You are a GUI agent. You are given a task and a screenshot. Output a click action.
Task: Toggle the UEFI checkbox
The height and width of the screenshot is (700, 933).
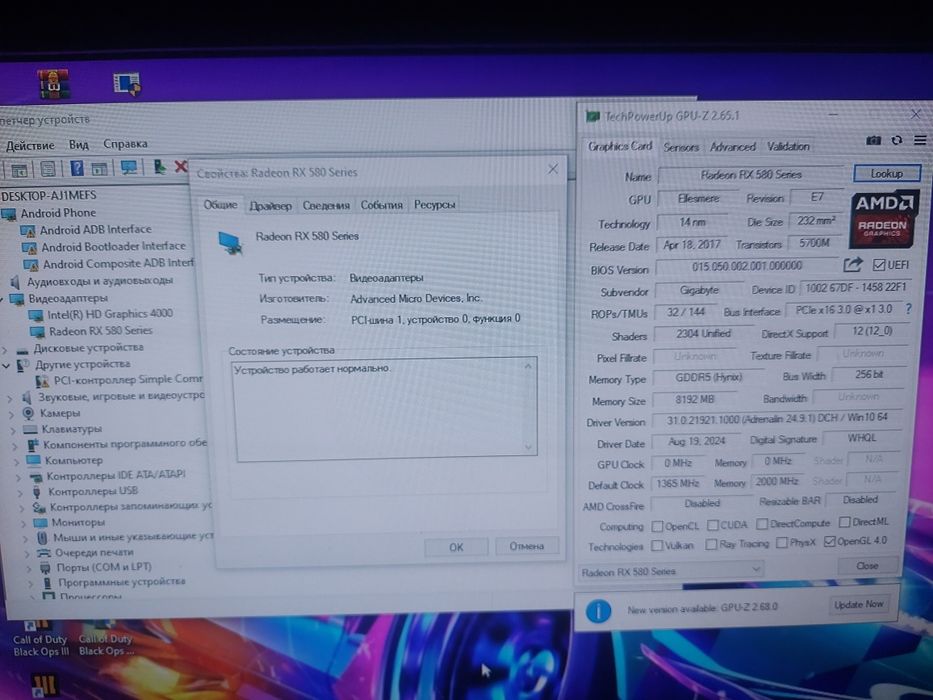point(878,265)
